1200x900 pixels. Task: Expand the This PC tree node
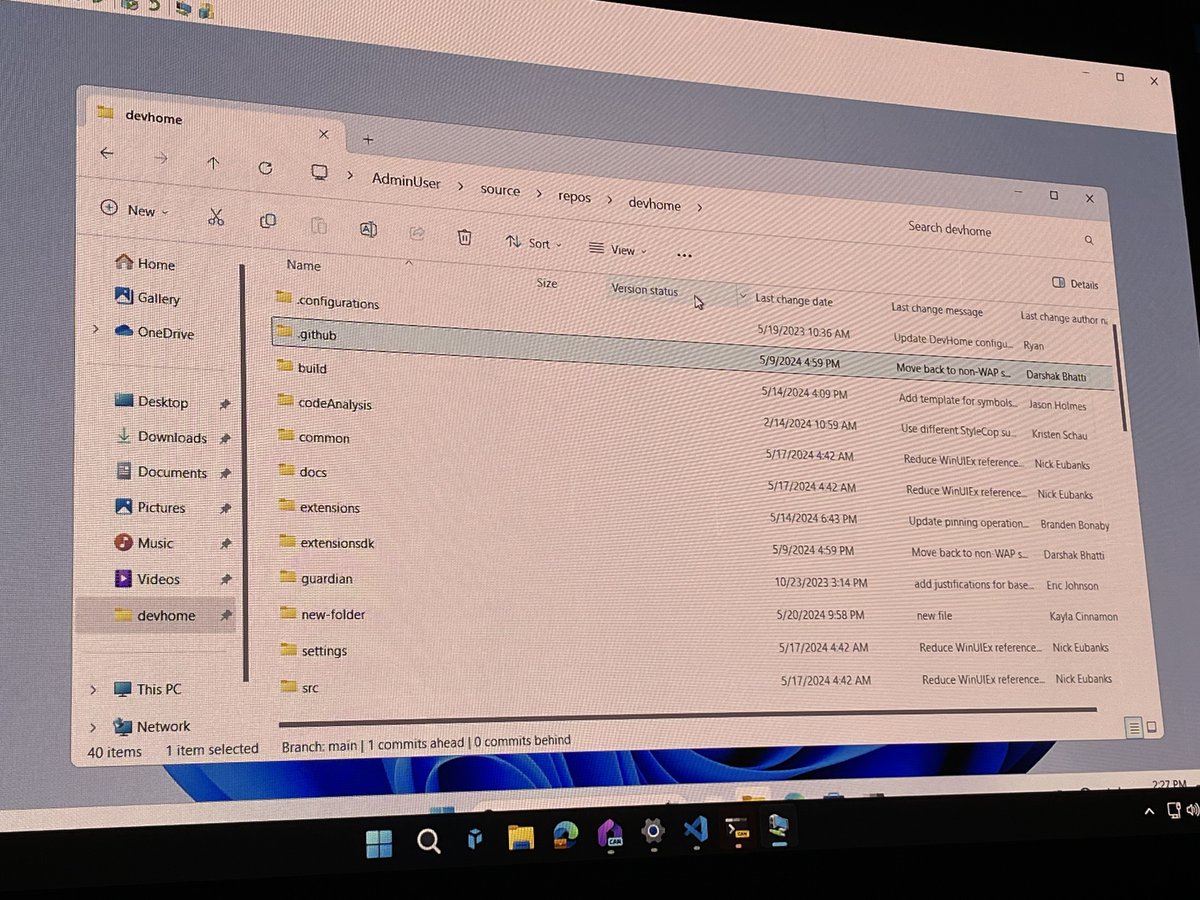[x=93, y=689]
